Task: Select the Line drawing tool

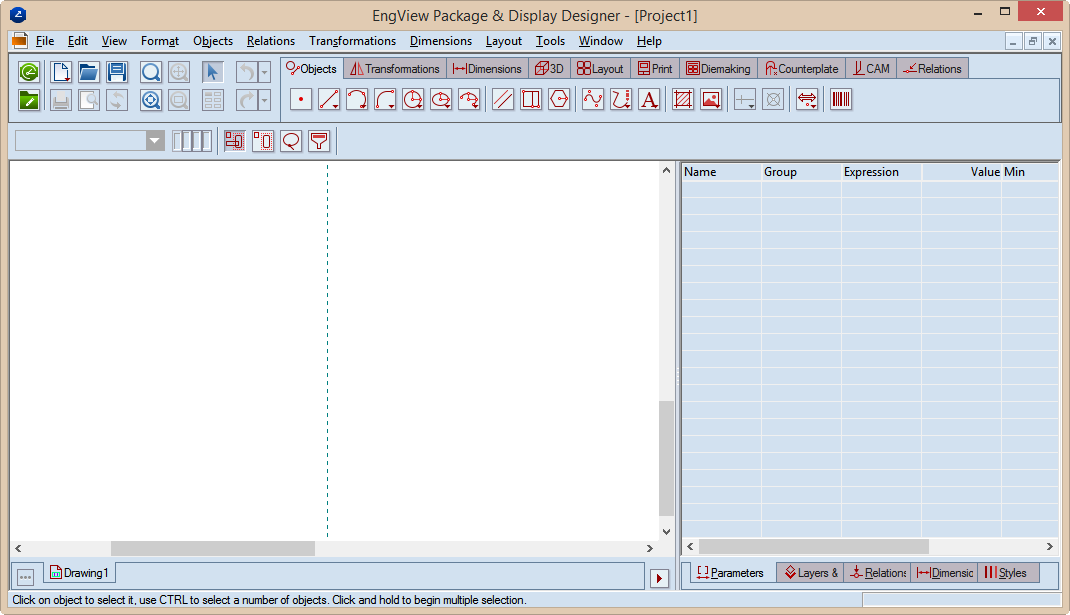Action: (329, 99)
